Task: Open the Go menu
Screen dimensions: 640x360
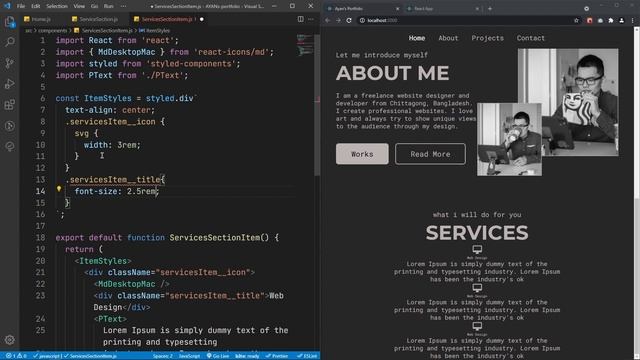Action: (94, 6)
